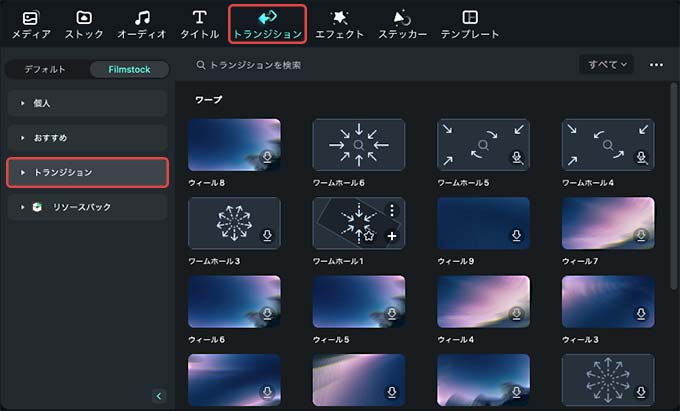Select the ワームホール3 thumbnail
This screenshot has height=411, width=680.
(x=234, y=223)
